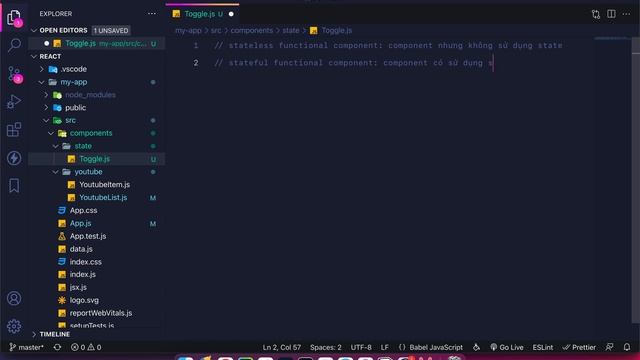Expand the .vscode folder
This screenshot has width=640, height=360.
[42, 69]
